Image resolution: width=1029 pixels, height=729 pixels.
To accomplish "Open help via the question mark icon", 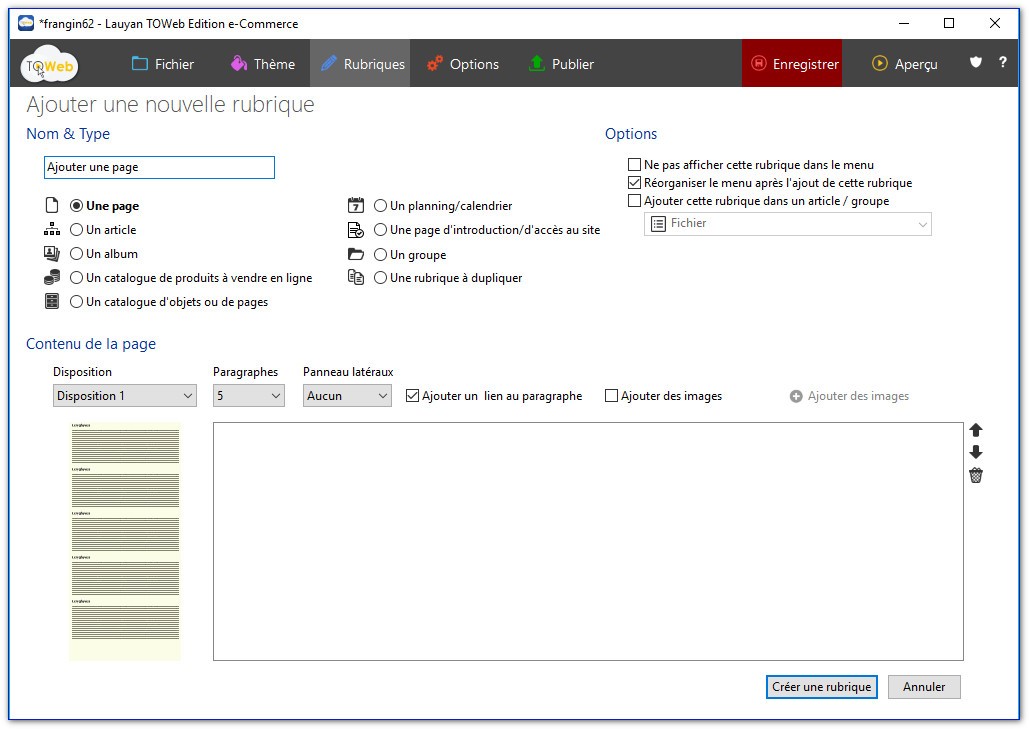I will [x=1002, y=63].
